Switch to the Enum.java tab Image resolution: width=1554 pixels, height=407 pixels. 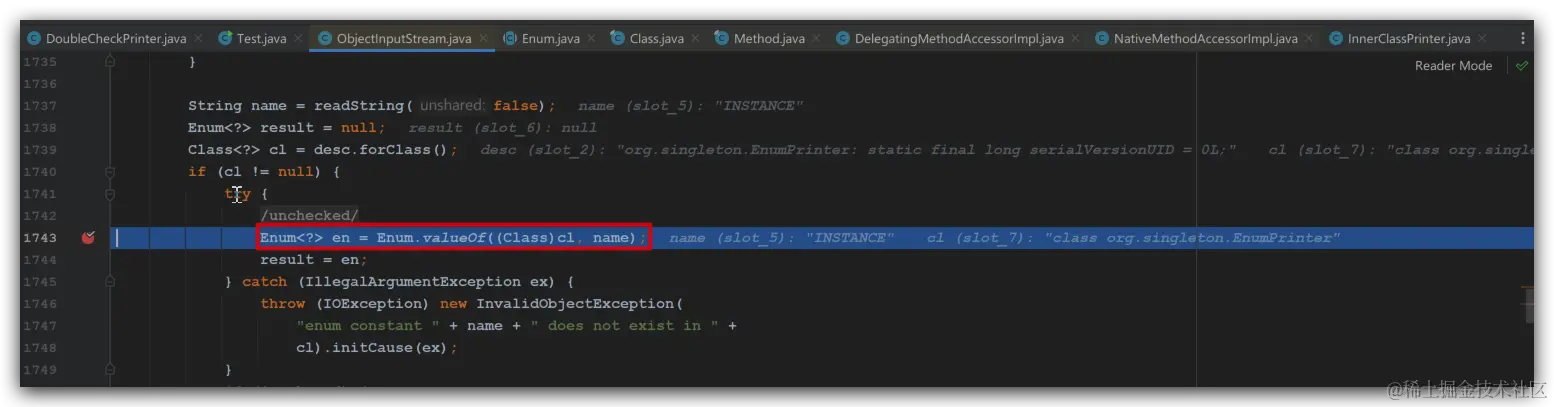[x=551, y=39]
